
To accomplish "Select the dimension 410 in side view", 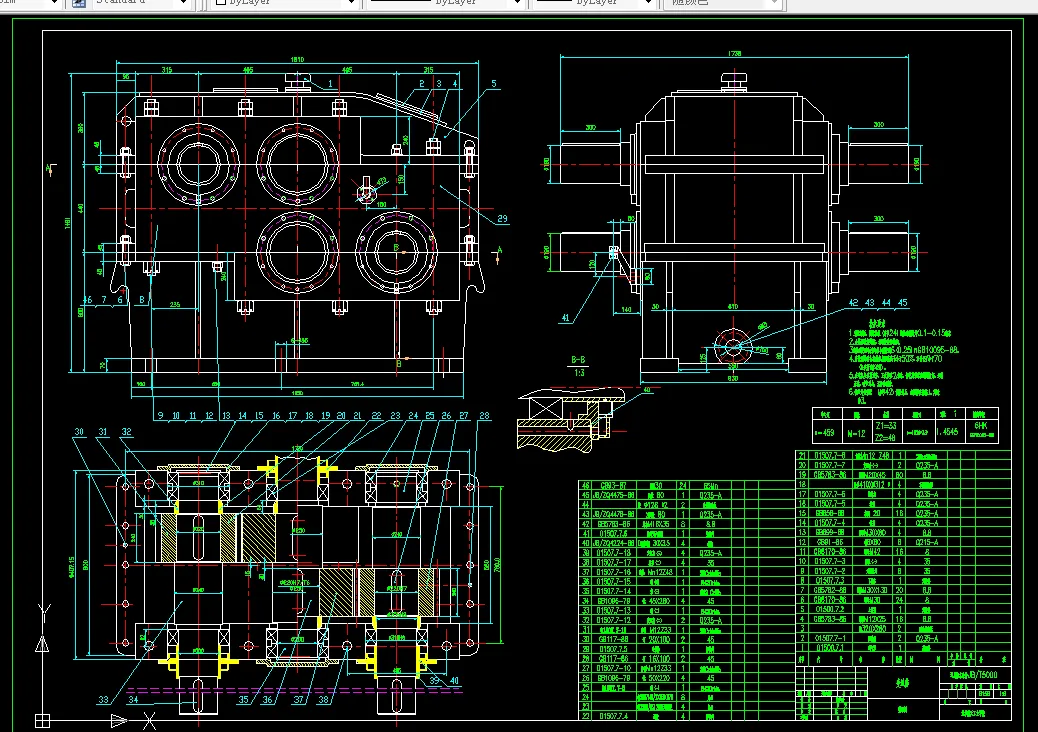I will (733, 306).
